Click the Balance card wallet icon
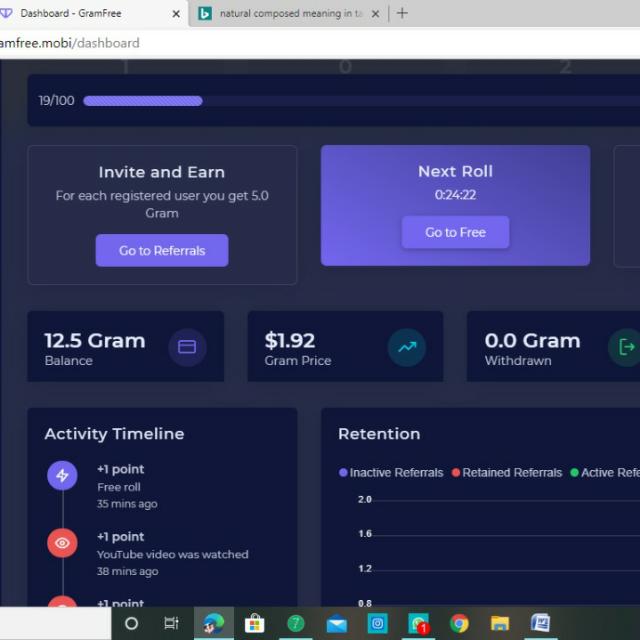 pos(187,347)
